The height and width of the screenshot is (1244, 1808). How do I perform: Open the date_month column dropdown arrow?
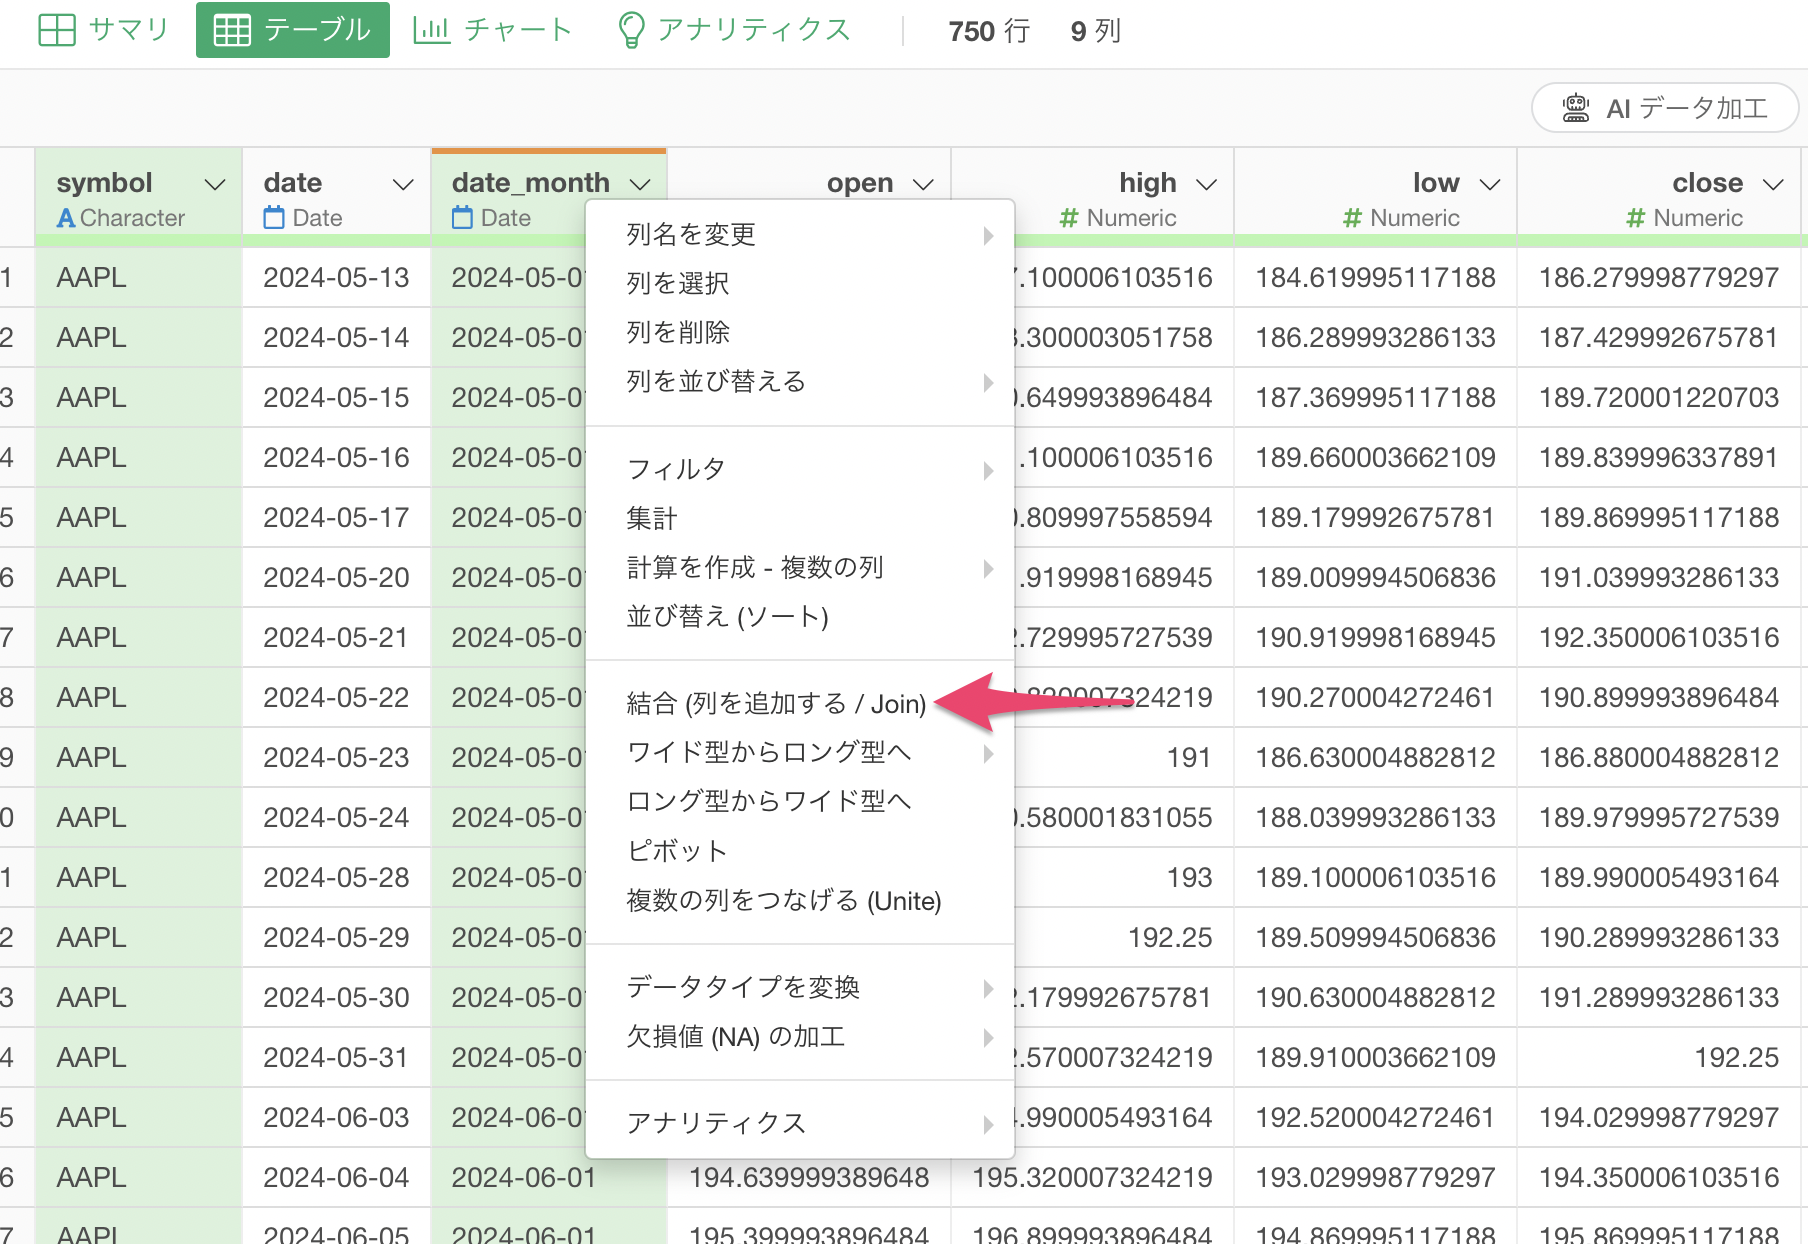(x=640, y=184)
